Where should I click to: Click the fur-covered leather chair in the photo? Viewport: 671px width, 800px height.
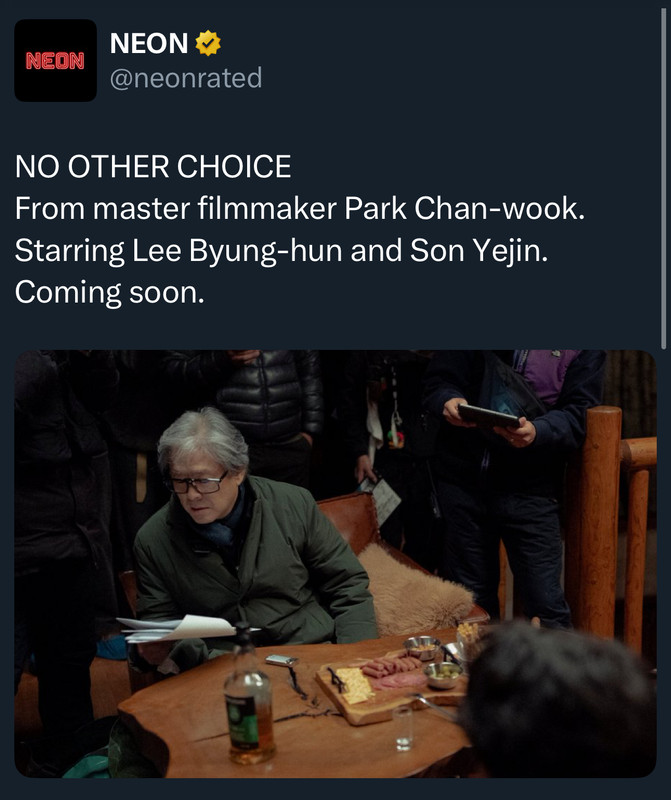[x=403, y=564]
